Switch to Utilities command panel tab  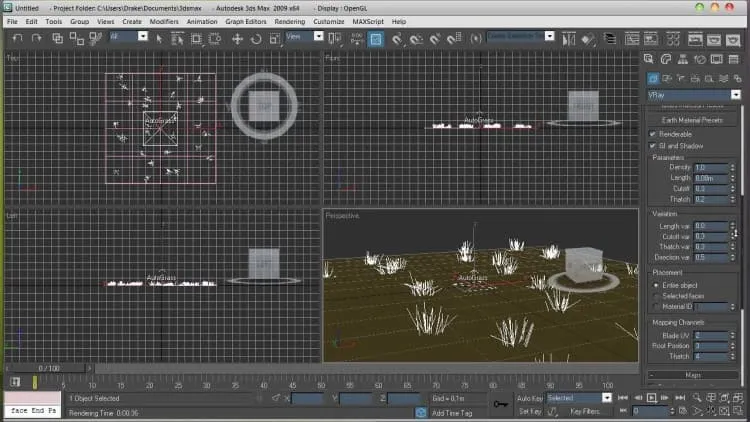click(x=733, y=59)
